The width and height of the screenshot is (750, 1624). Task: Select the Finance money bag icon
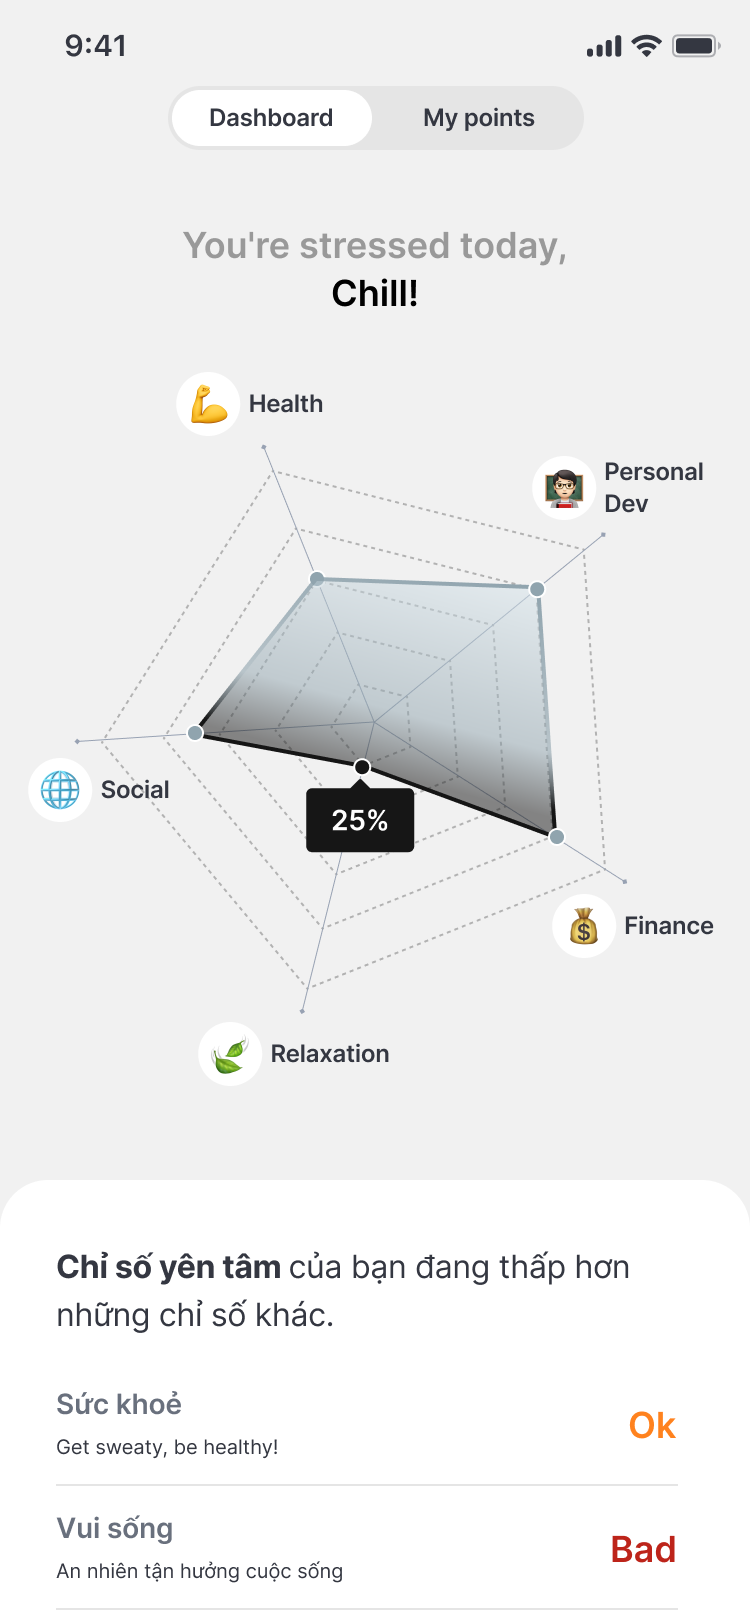pos(584,926)
